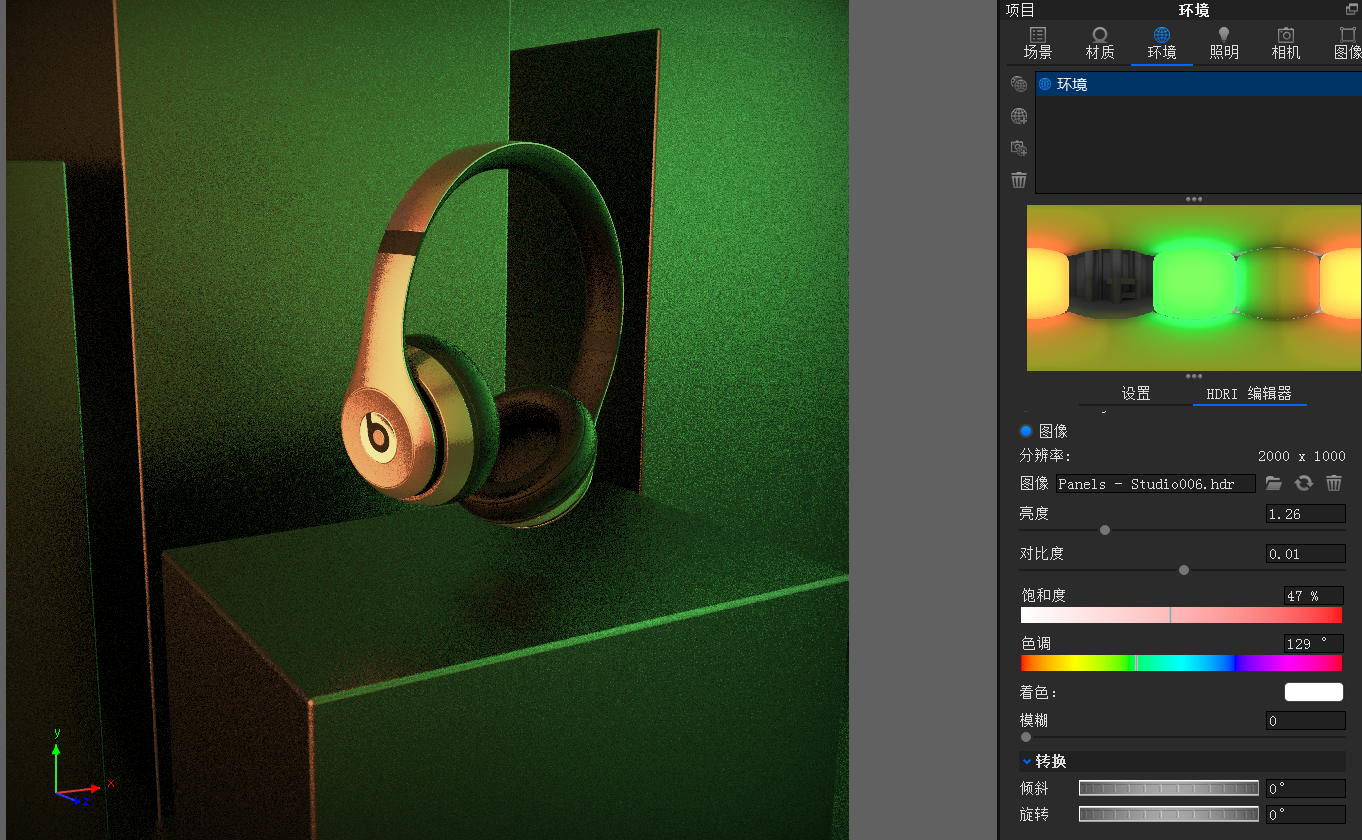Click the 亮度 slider track
Image resolution: width=1362 pixels, height=840 pixels.
(x=1182, y=530)
